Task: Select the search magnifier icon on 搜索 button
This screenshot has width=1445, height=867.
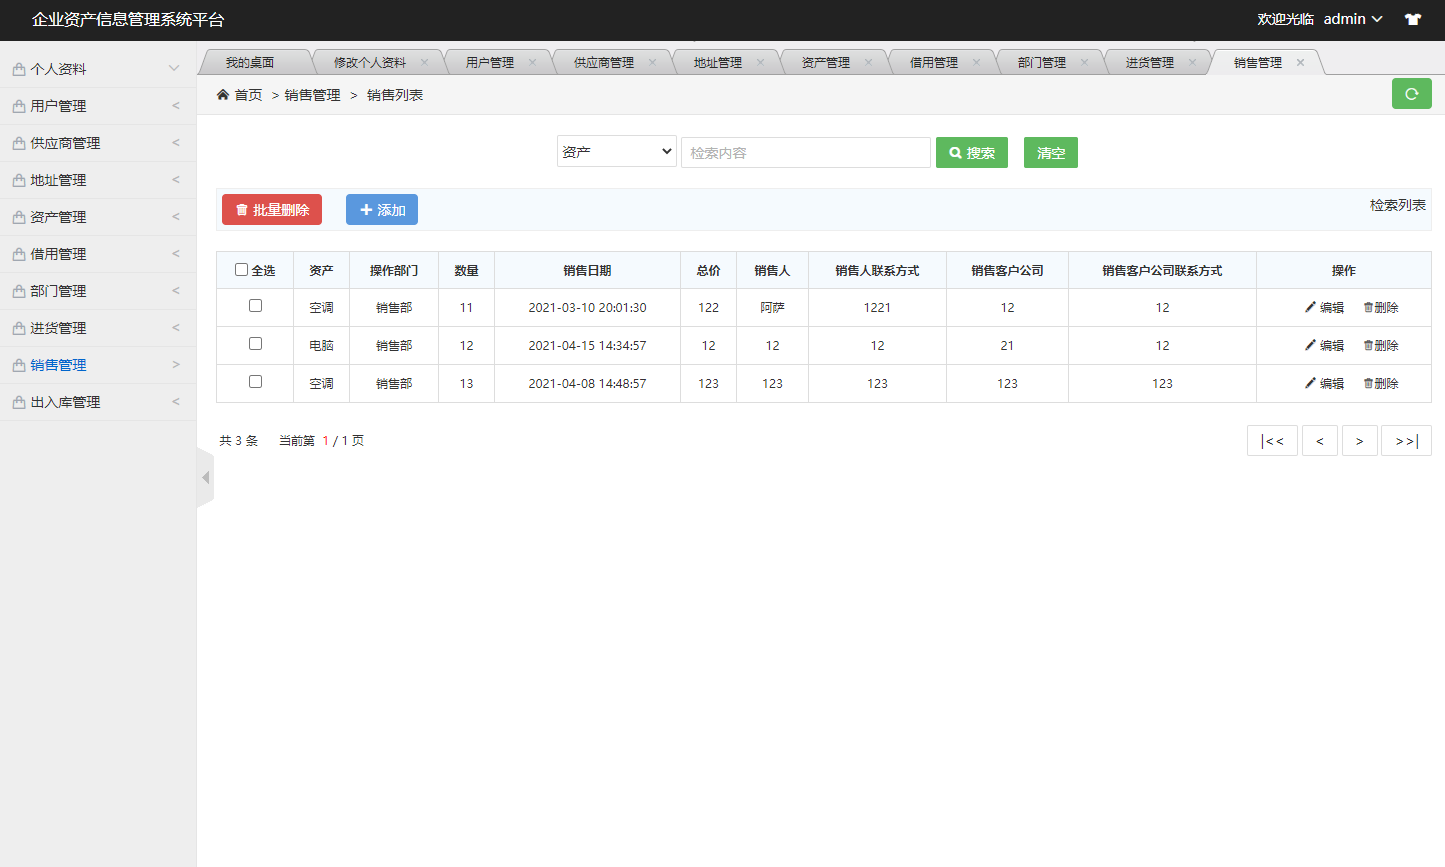Action: (x=954, y=152)
